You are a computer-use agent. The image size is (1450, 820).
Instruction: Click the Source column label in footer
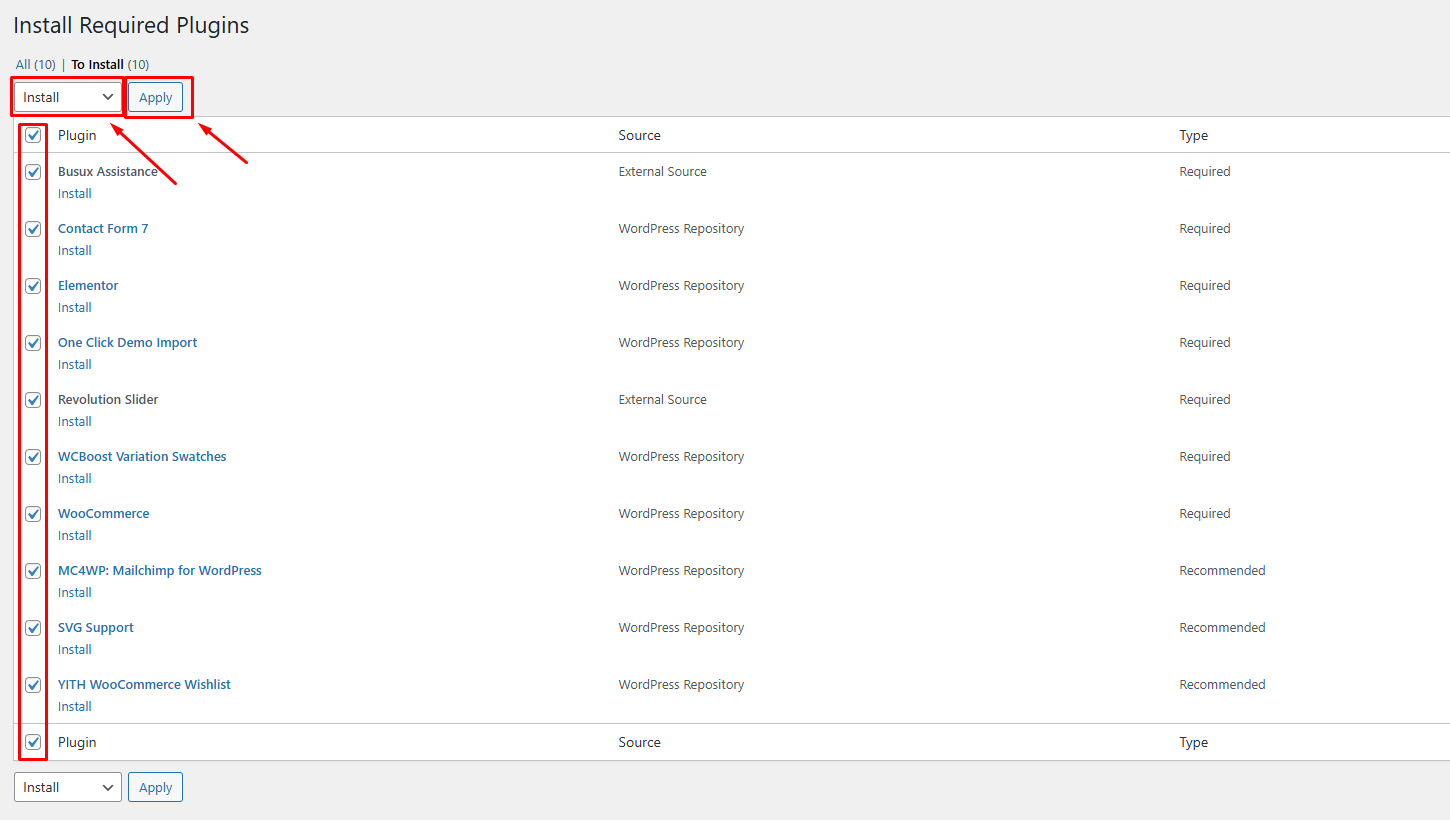640,742
